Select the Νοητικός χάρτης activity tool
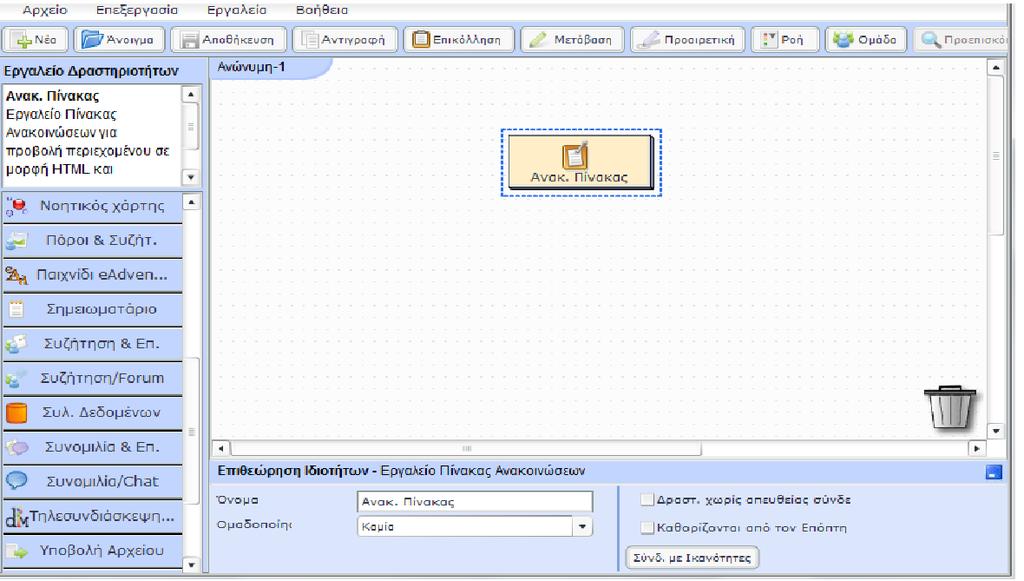 click(92, 206)
